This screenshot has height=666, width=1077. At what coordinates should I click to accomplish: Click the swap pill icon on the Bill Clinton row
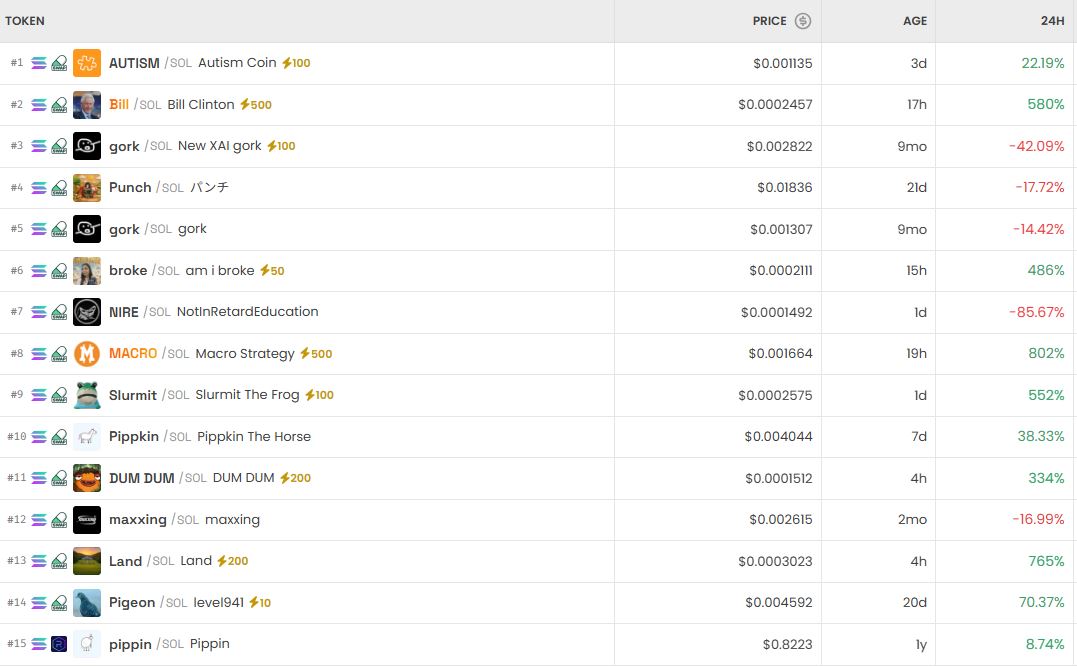click(x=58, y=104)
